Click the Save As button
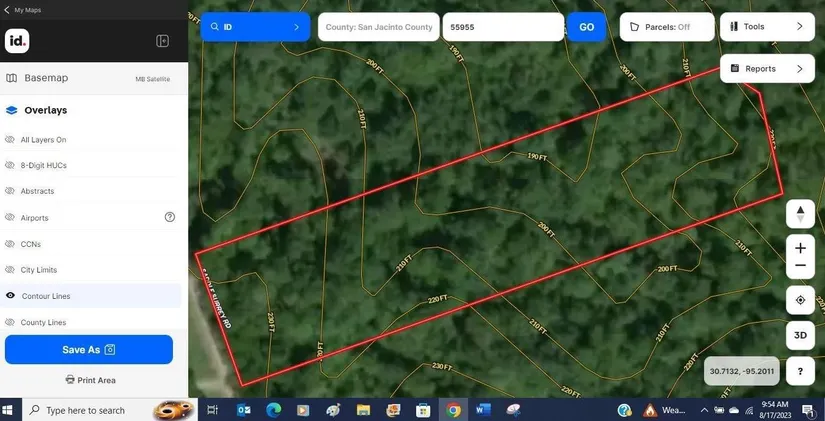825x421 pixels. click(88, 350)
